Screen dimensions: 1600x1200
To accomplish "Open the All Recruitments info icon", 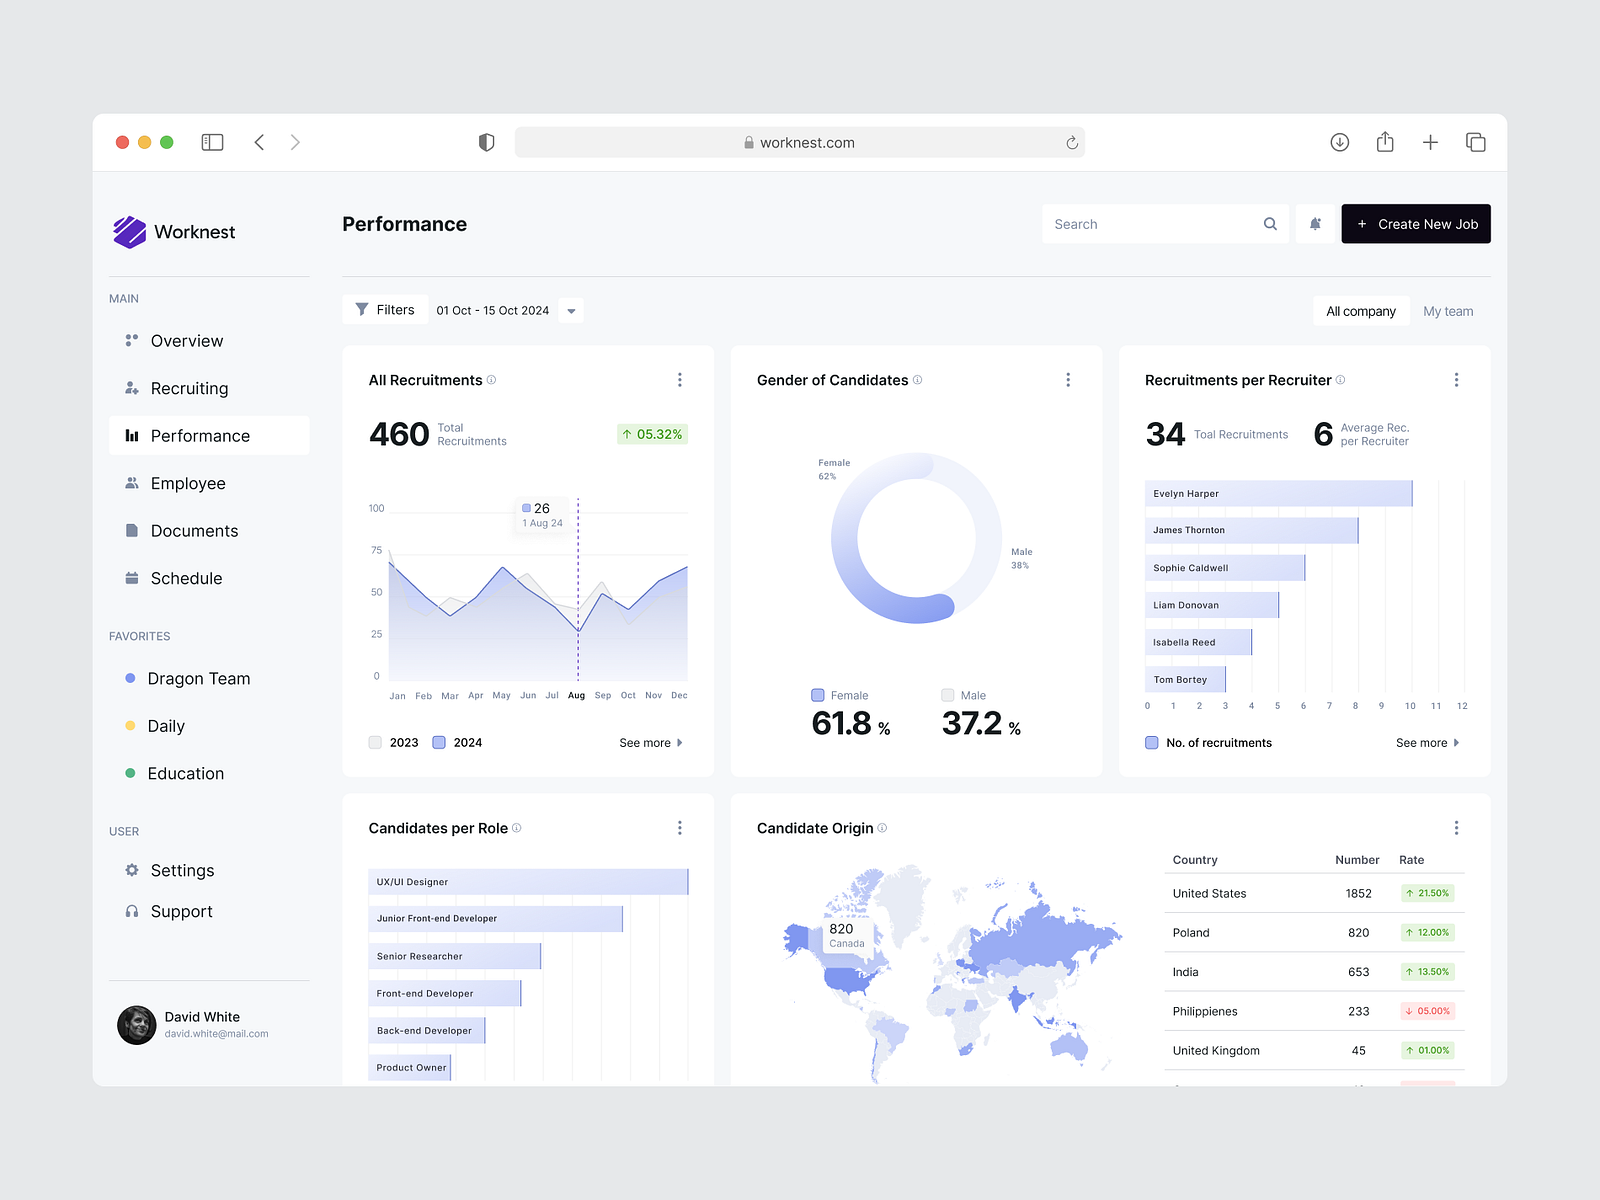I will (491, 380).
